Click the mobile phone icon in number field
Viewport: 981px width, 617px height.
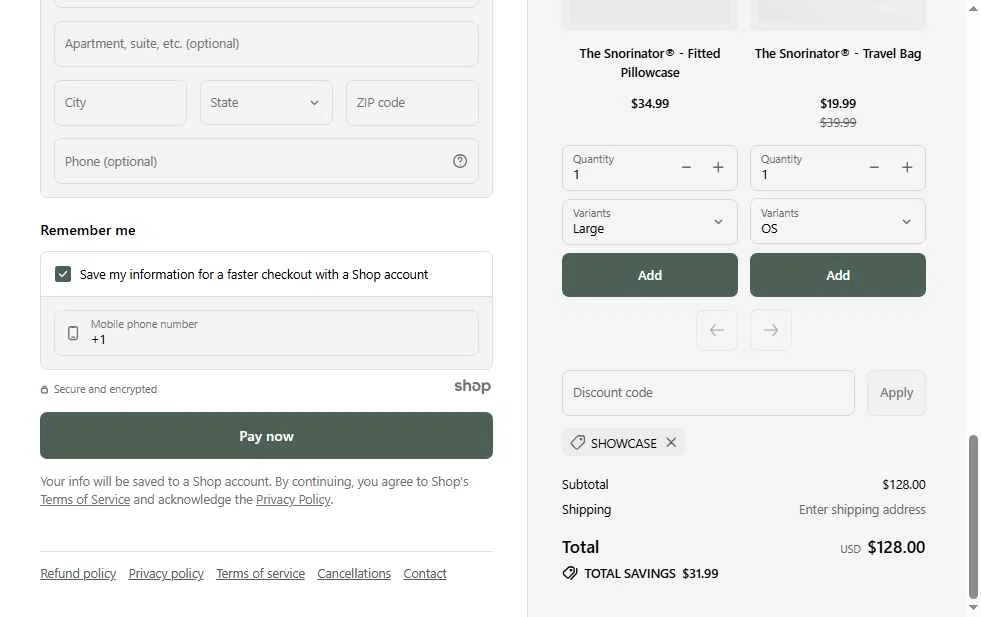73,333
